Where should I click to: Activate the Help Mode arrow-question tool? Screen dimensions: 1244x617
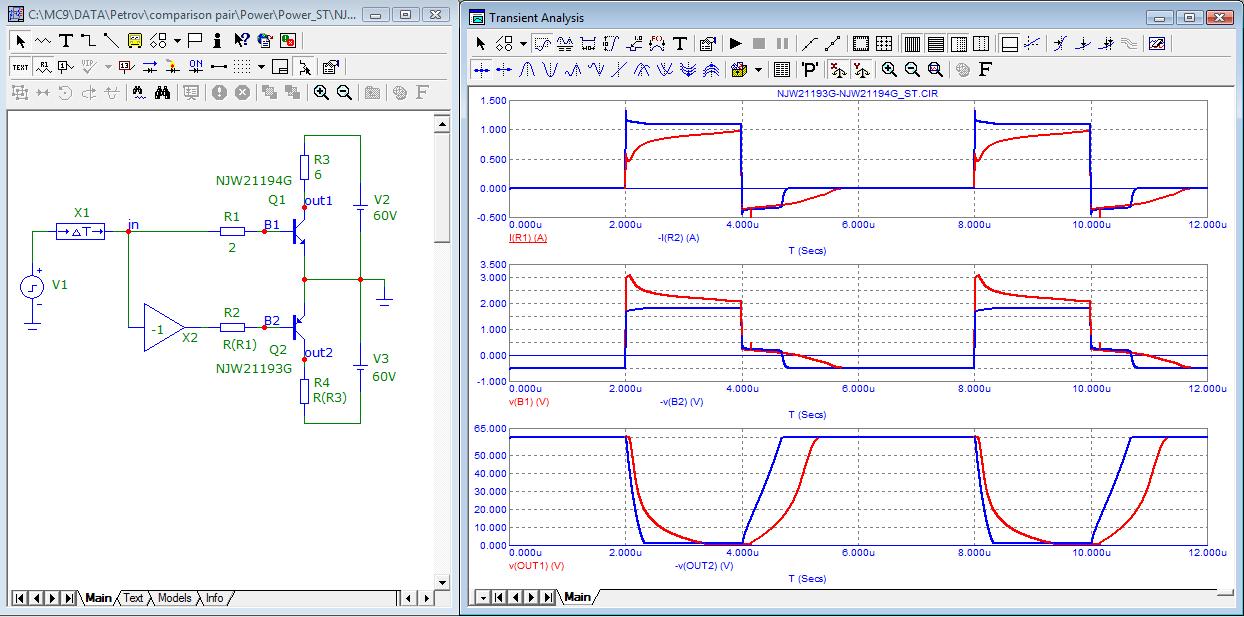pyautogui.click(x=242, y=41)
